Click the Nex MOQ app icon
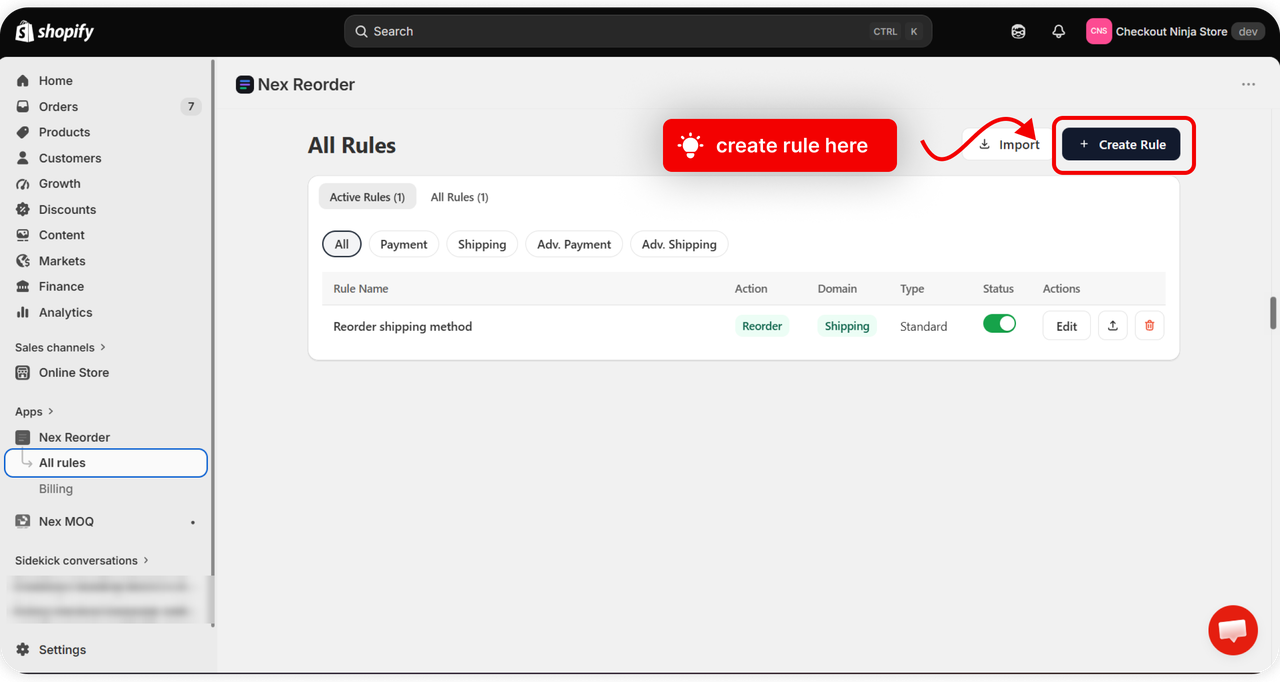Image resolution: width=1280 pixels, height=682 pixels. [23, 522]
